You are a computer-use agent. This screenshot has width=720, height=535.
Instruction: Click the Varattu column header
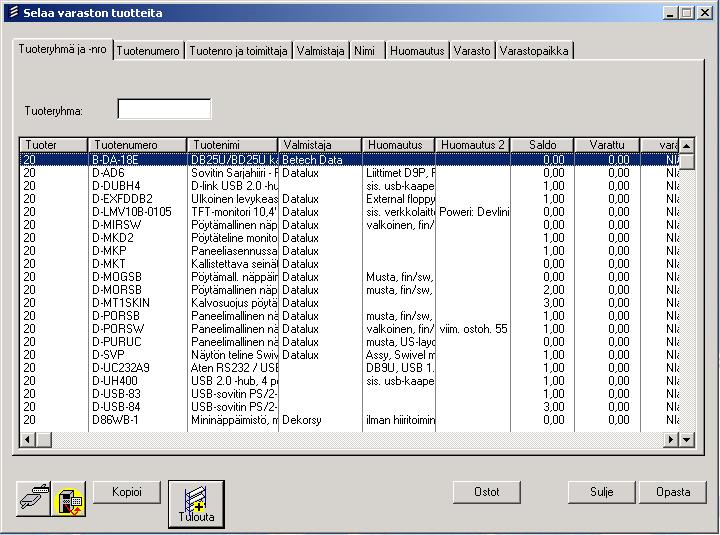[x=607, y=145]
